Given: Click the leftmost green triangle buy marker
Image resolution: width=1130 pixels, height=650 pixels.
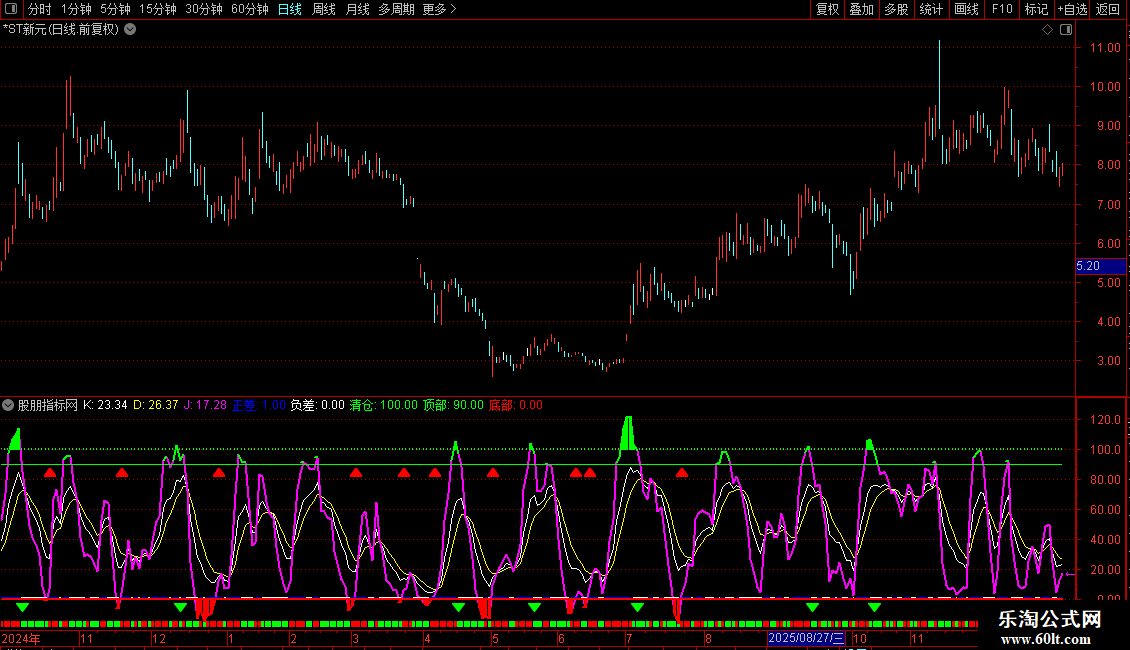Looking at the screenshot, I should pyautogui.click(x=22, y=607).
